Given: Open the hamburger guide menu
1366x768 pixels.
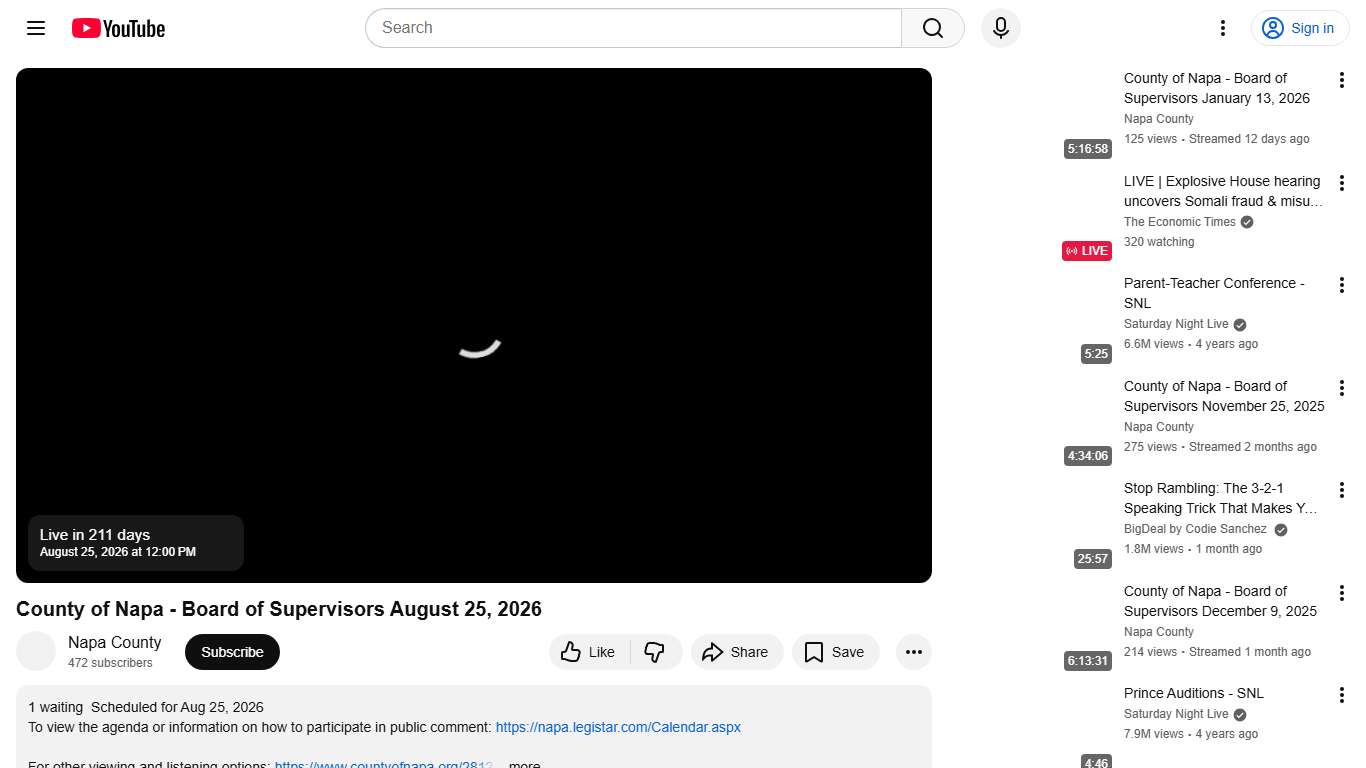Looking at the screenshot, I should (36, 28).
